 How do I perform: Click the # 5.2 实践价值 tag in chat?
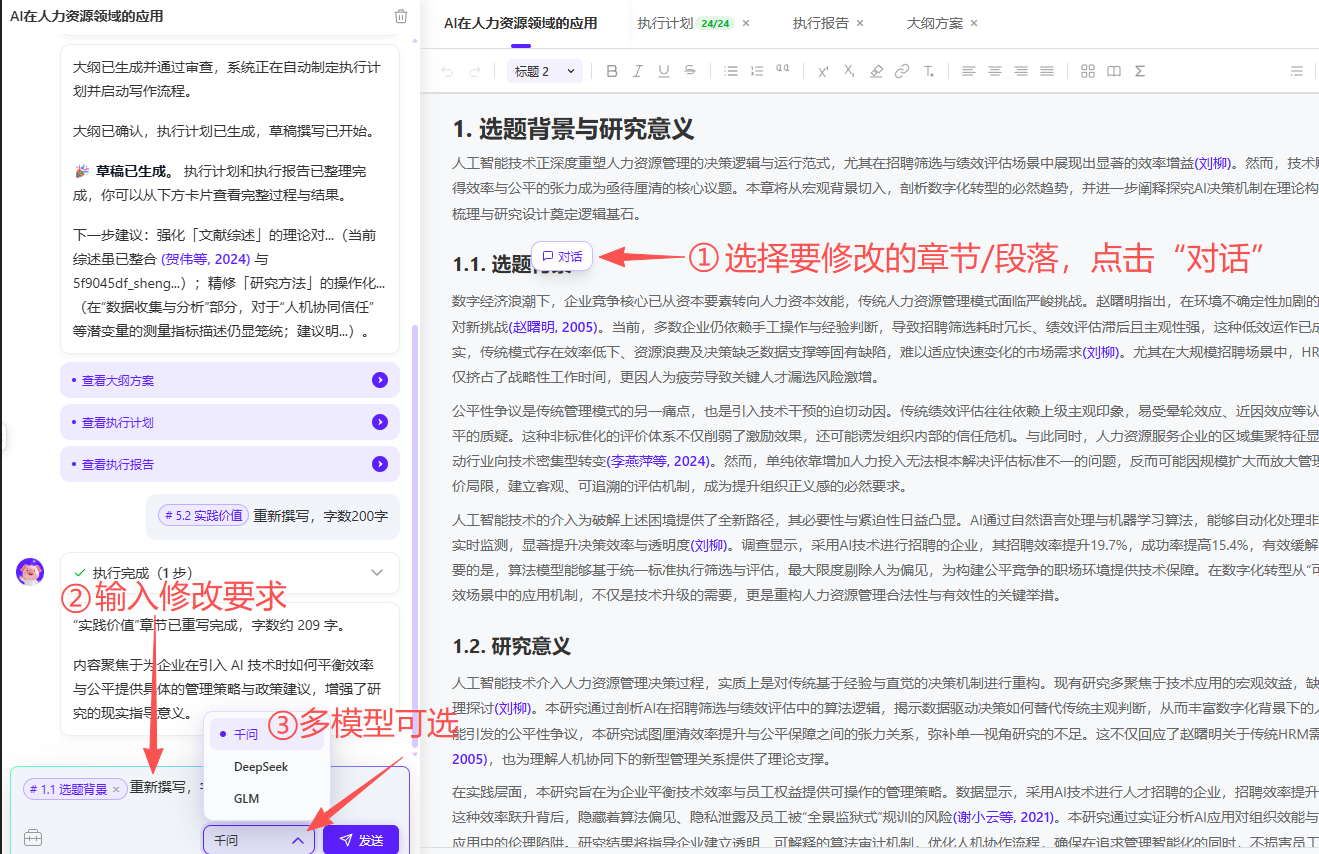tap(203, 516)
